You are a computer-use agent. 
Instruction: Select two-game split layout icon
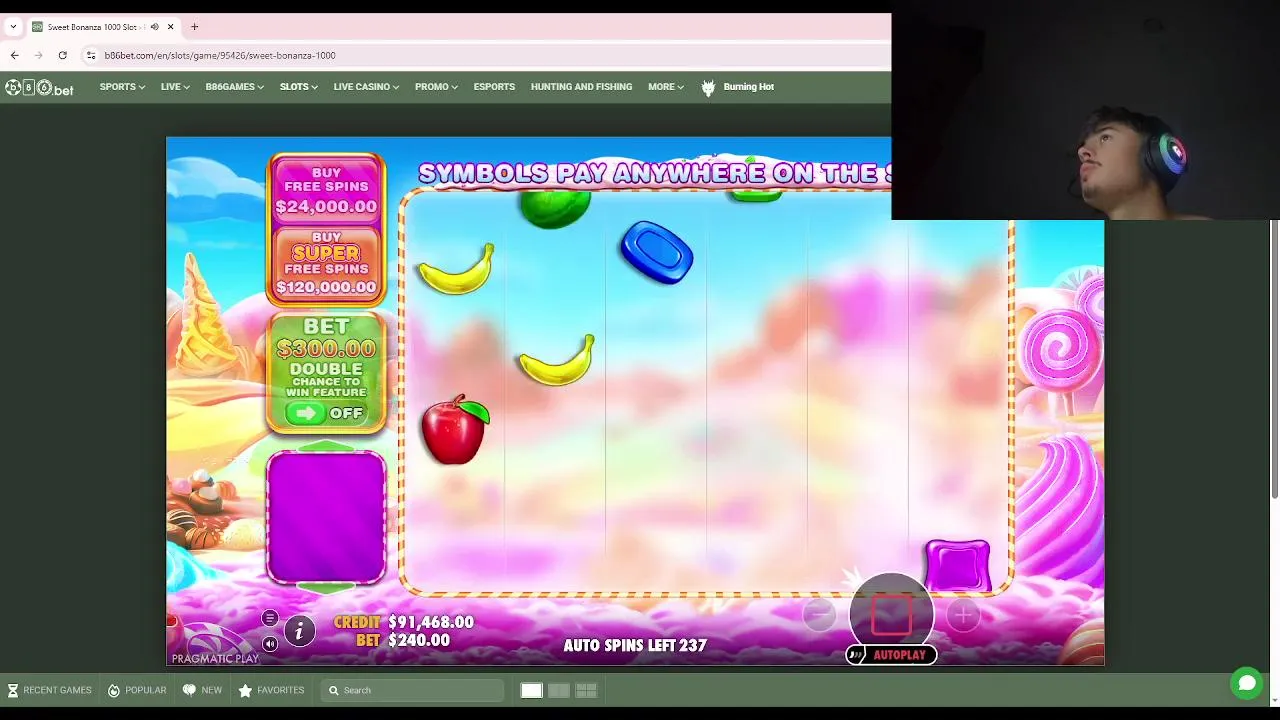point(559,690)
